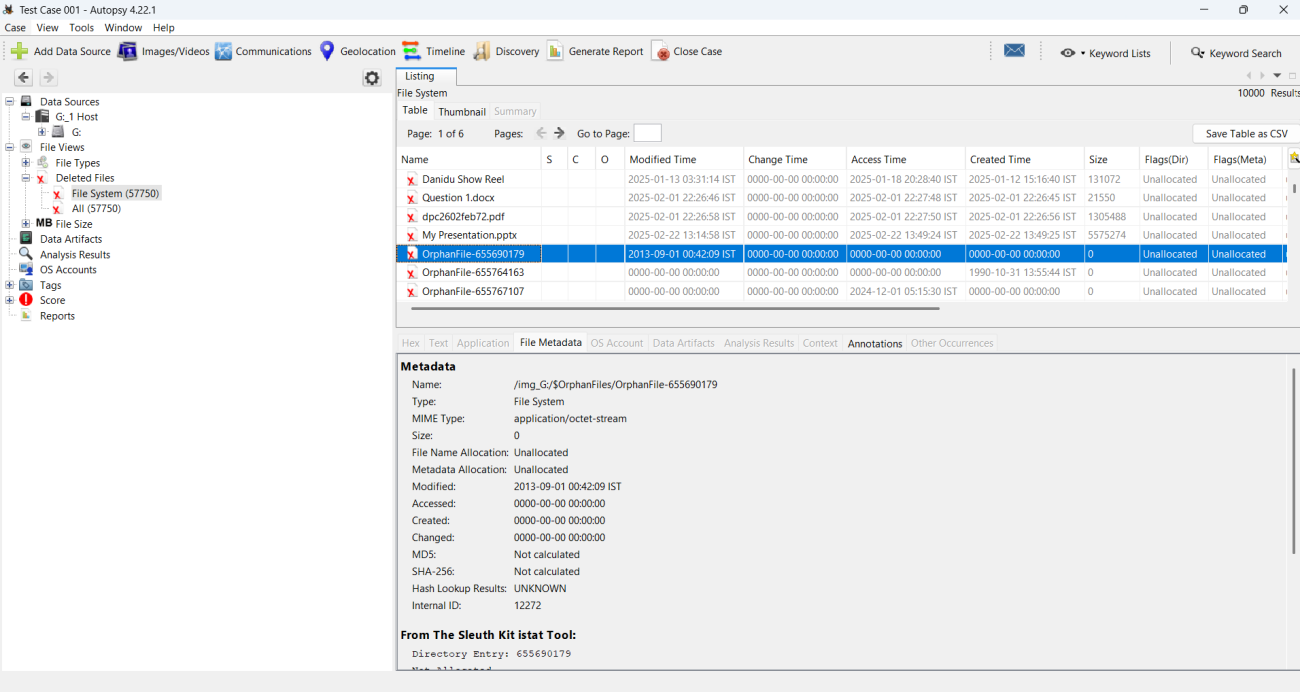
Task: Click the Generate Report icon
Action: click(x=555, y=51)
